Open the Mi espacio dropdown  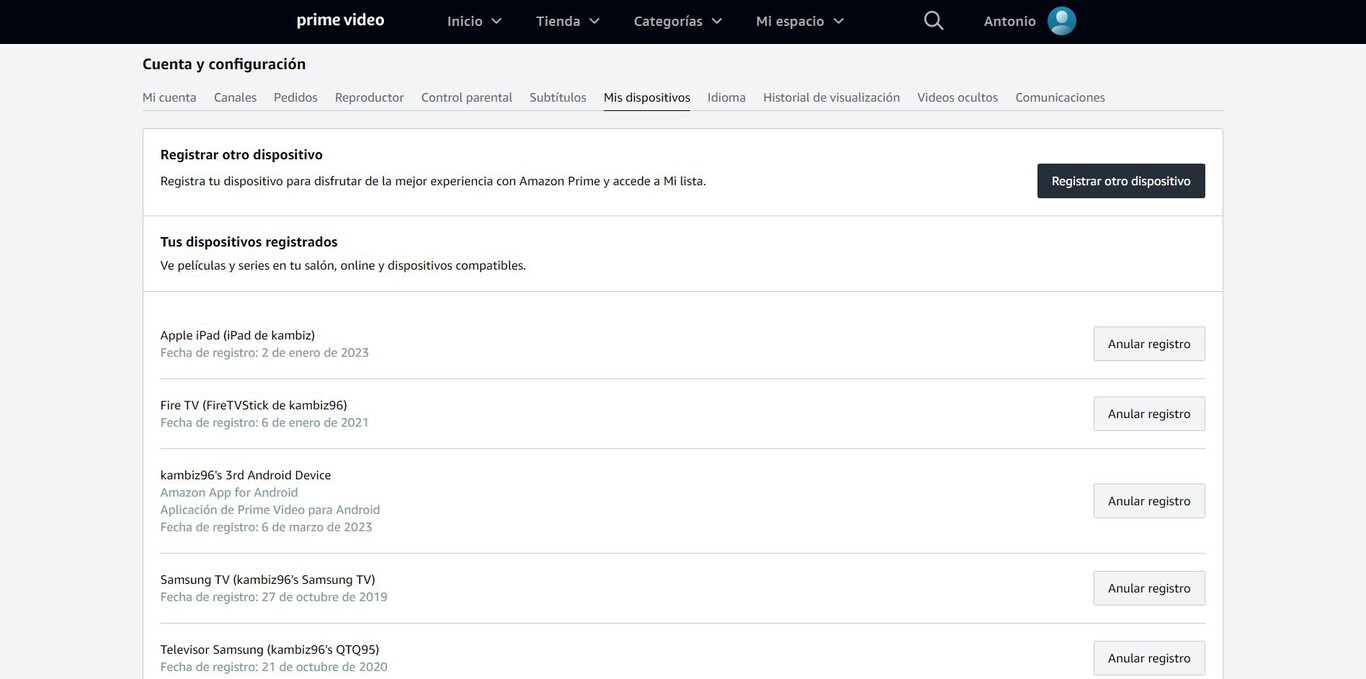point(799,21)
